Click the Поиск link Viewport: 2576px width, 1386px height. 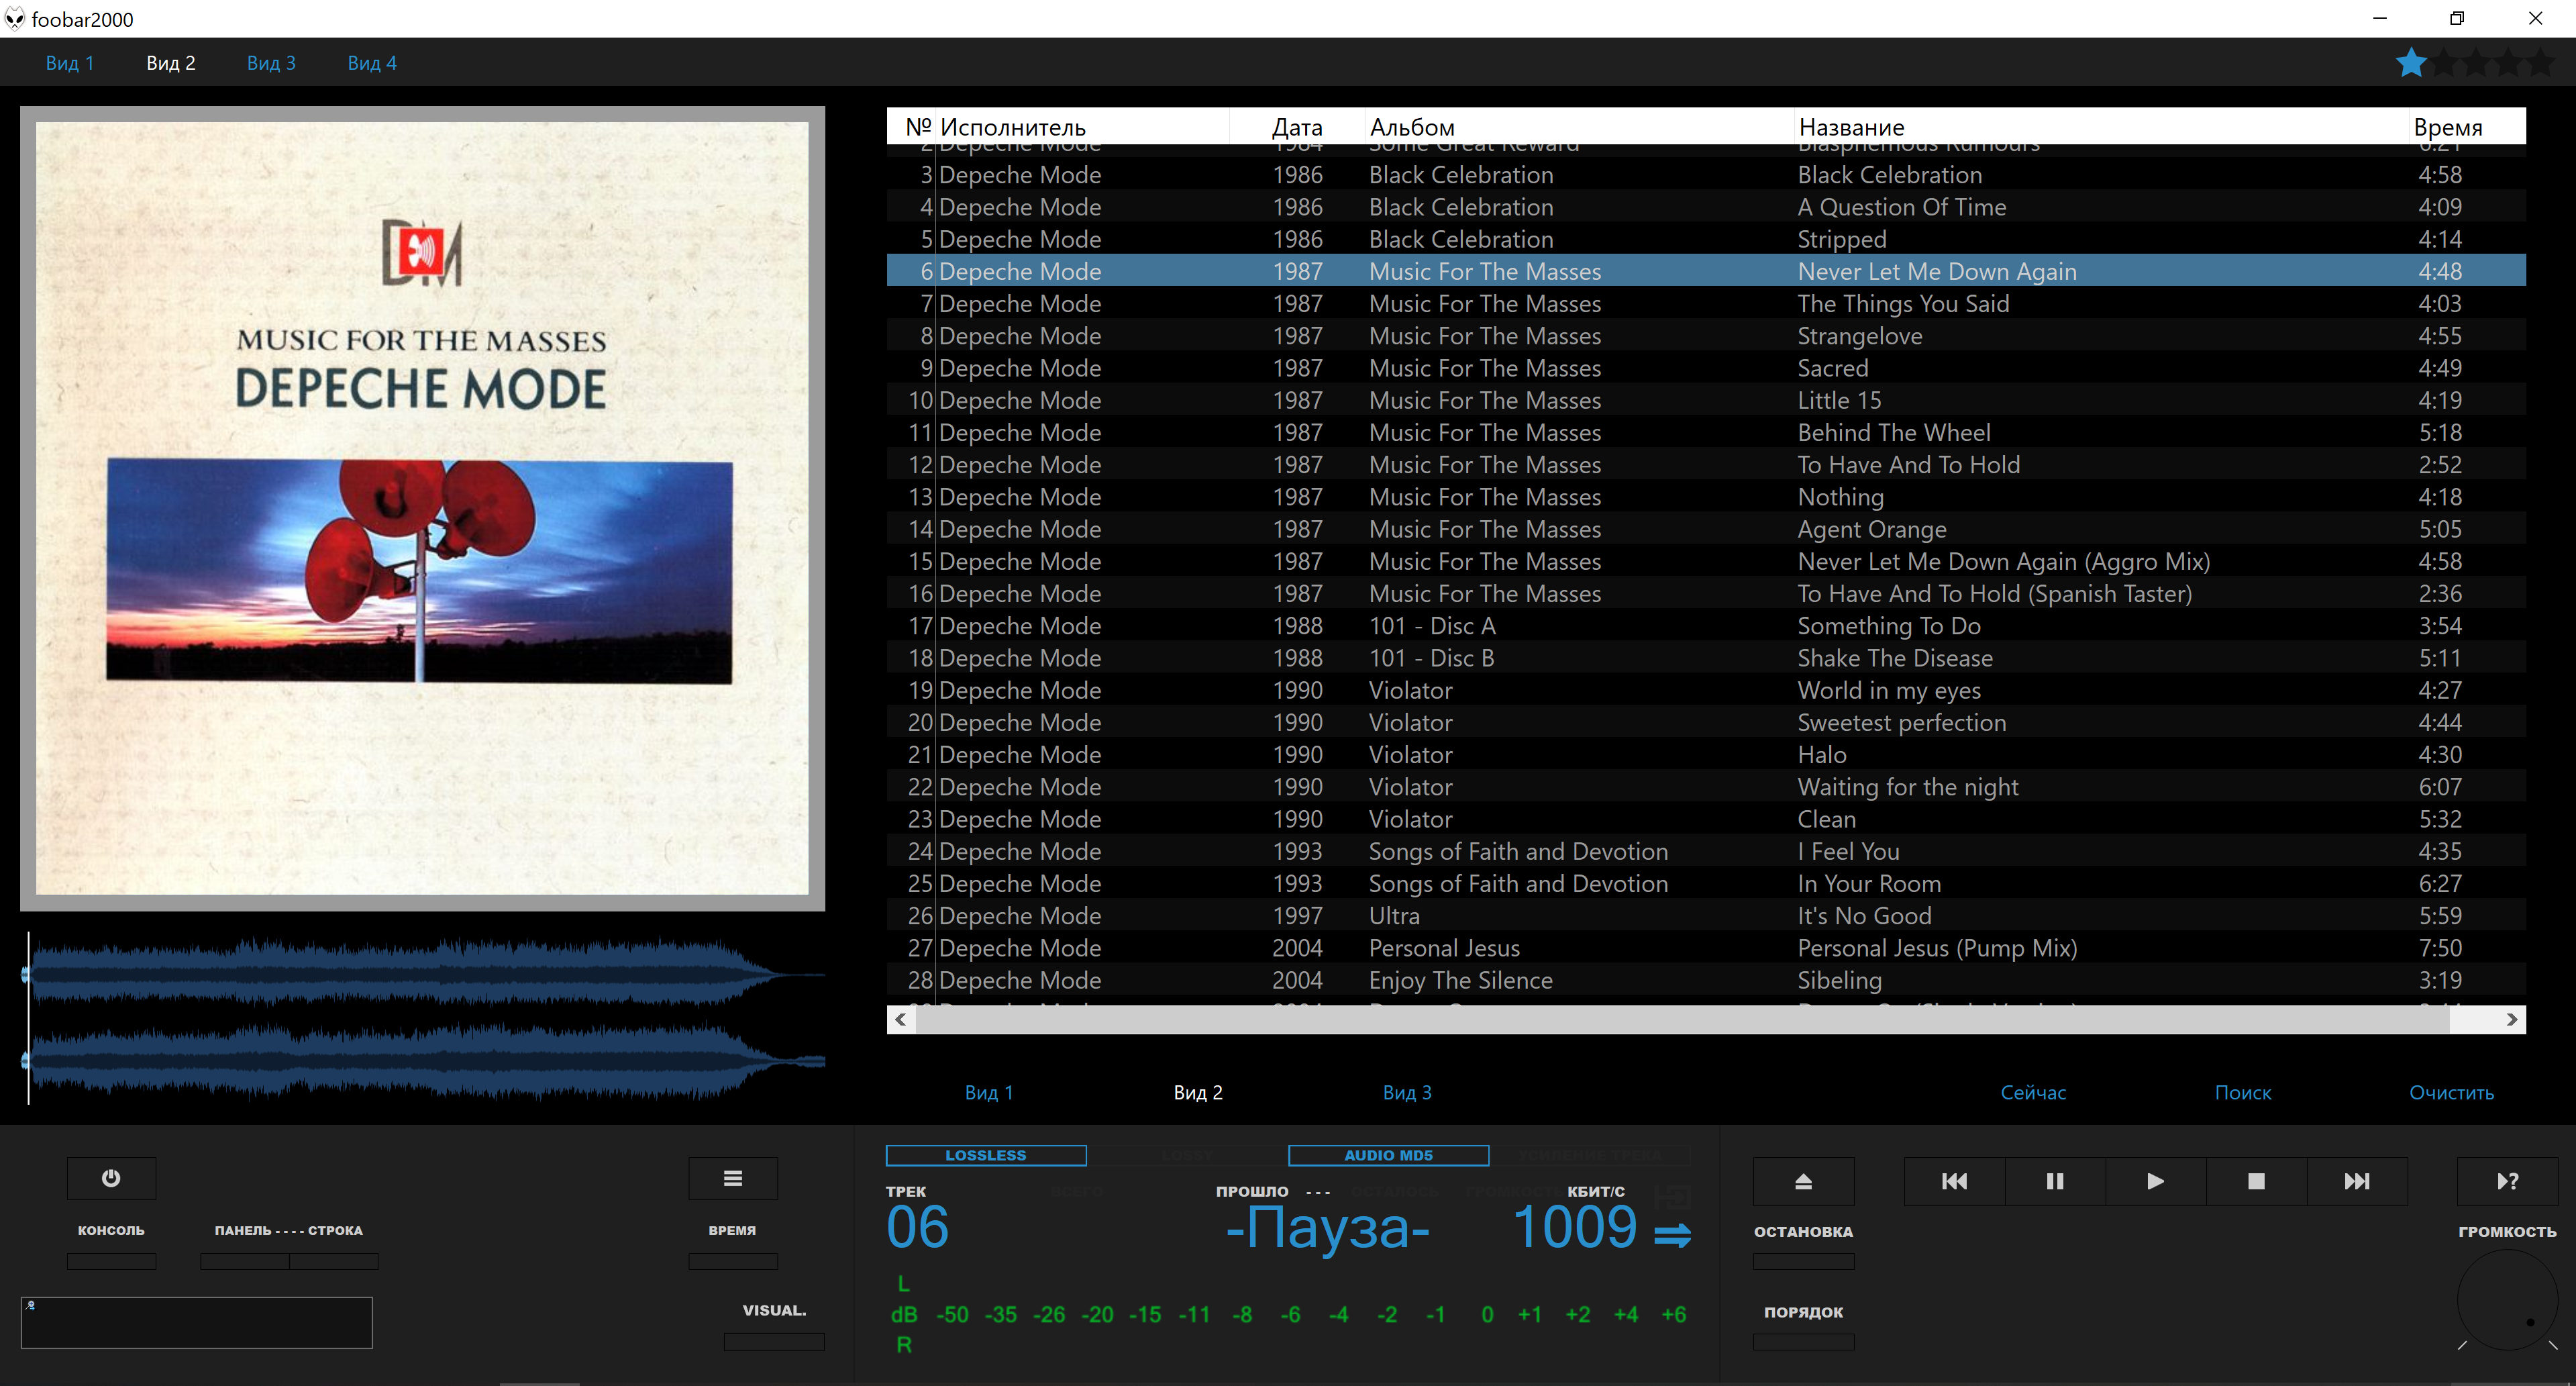[2243, 1092]
